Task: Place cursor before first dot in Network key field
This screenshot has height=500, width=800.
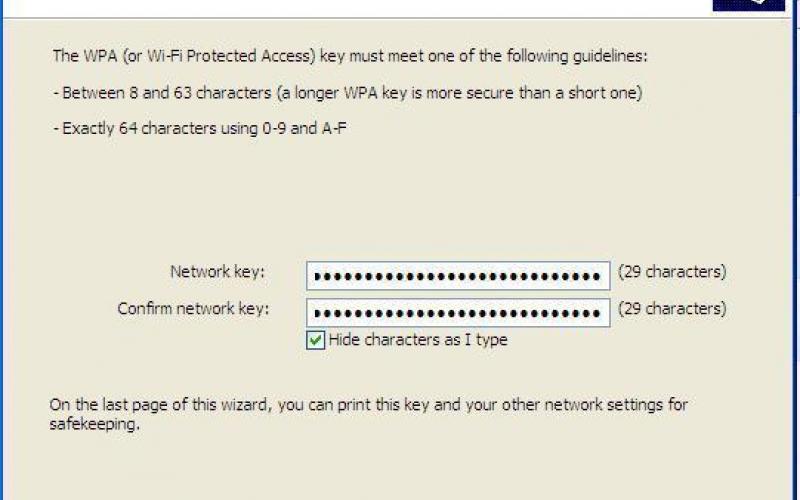Action: point(311,275)
